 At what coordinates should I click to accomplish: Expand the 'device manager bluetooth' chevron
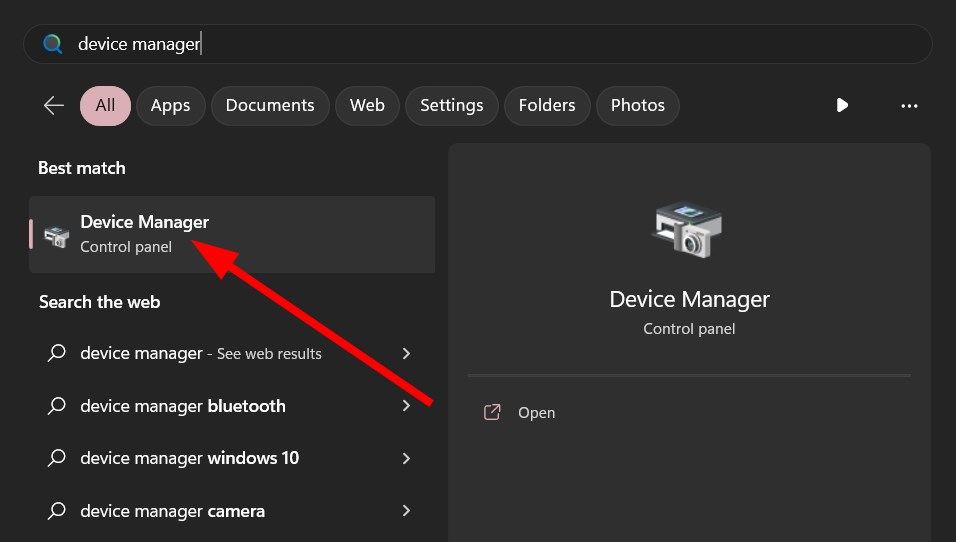tap(407, 406)
